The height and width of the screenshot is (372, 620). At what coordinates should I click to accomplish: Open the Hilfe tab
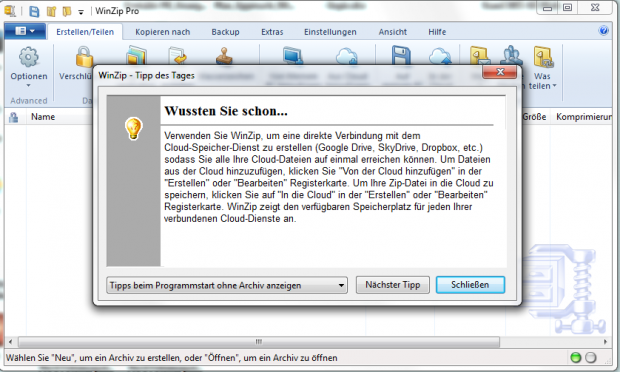437,32
